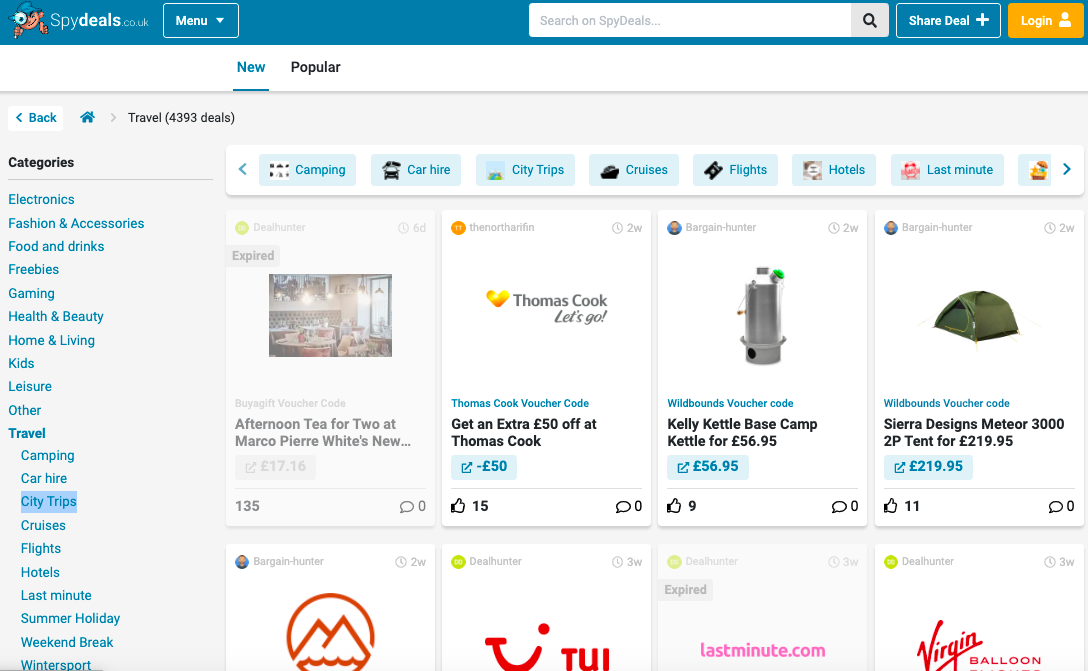Open Weekend Break subcategory in sidebar
The width and height of the screenshot is (1088, 671).
67,643
